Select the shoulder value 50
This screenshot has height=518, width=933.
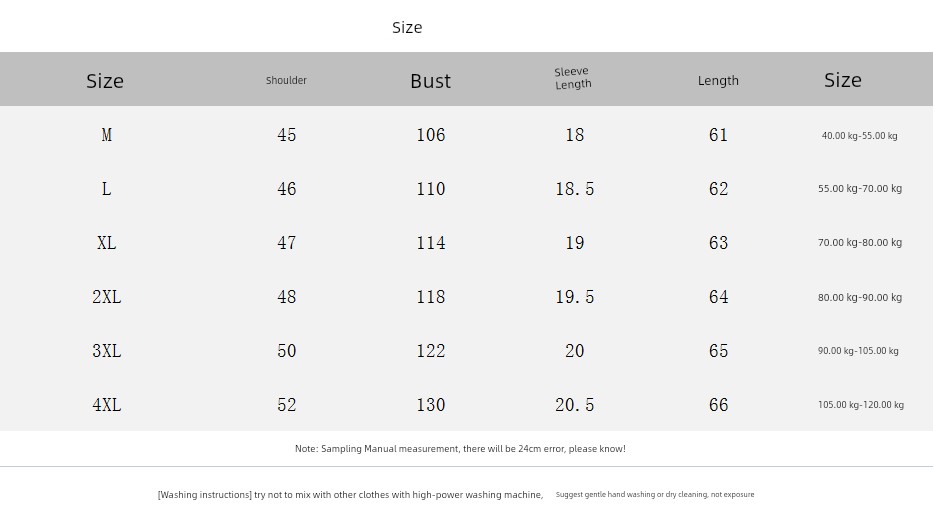pyautogui.click(x=286, y=351)
